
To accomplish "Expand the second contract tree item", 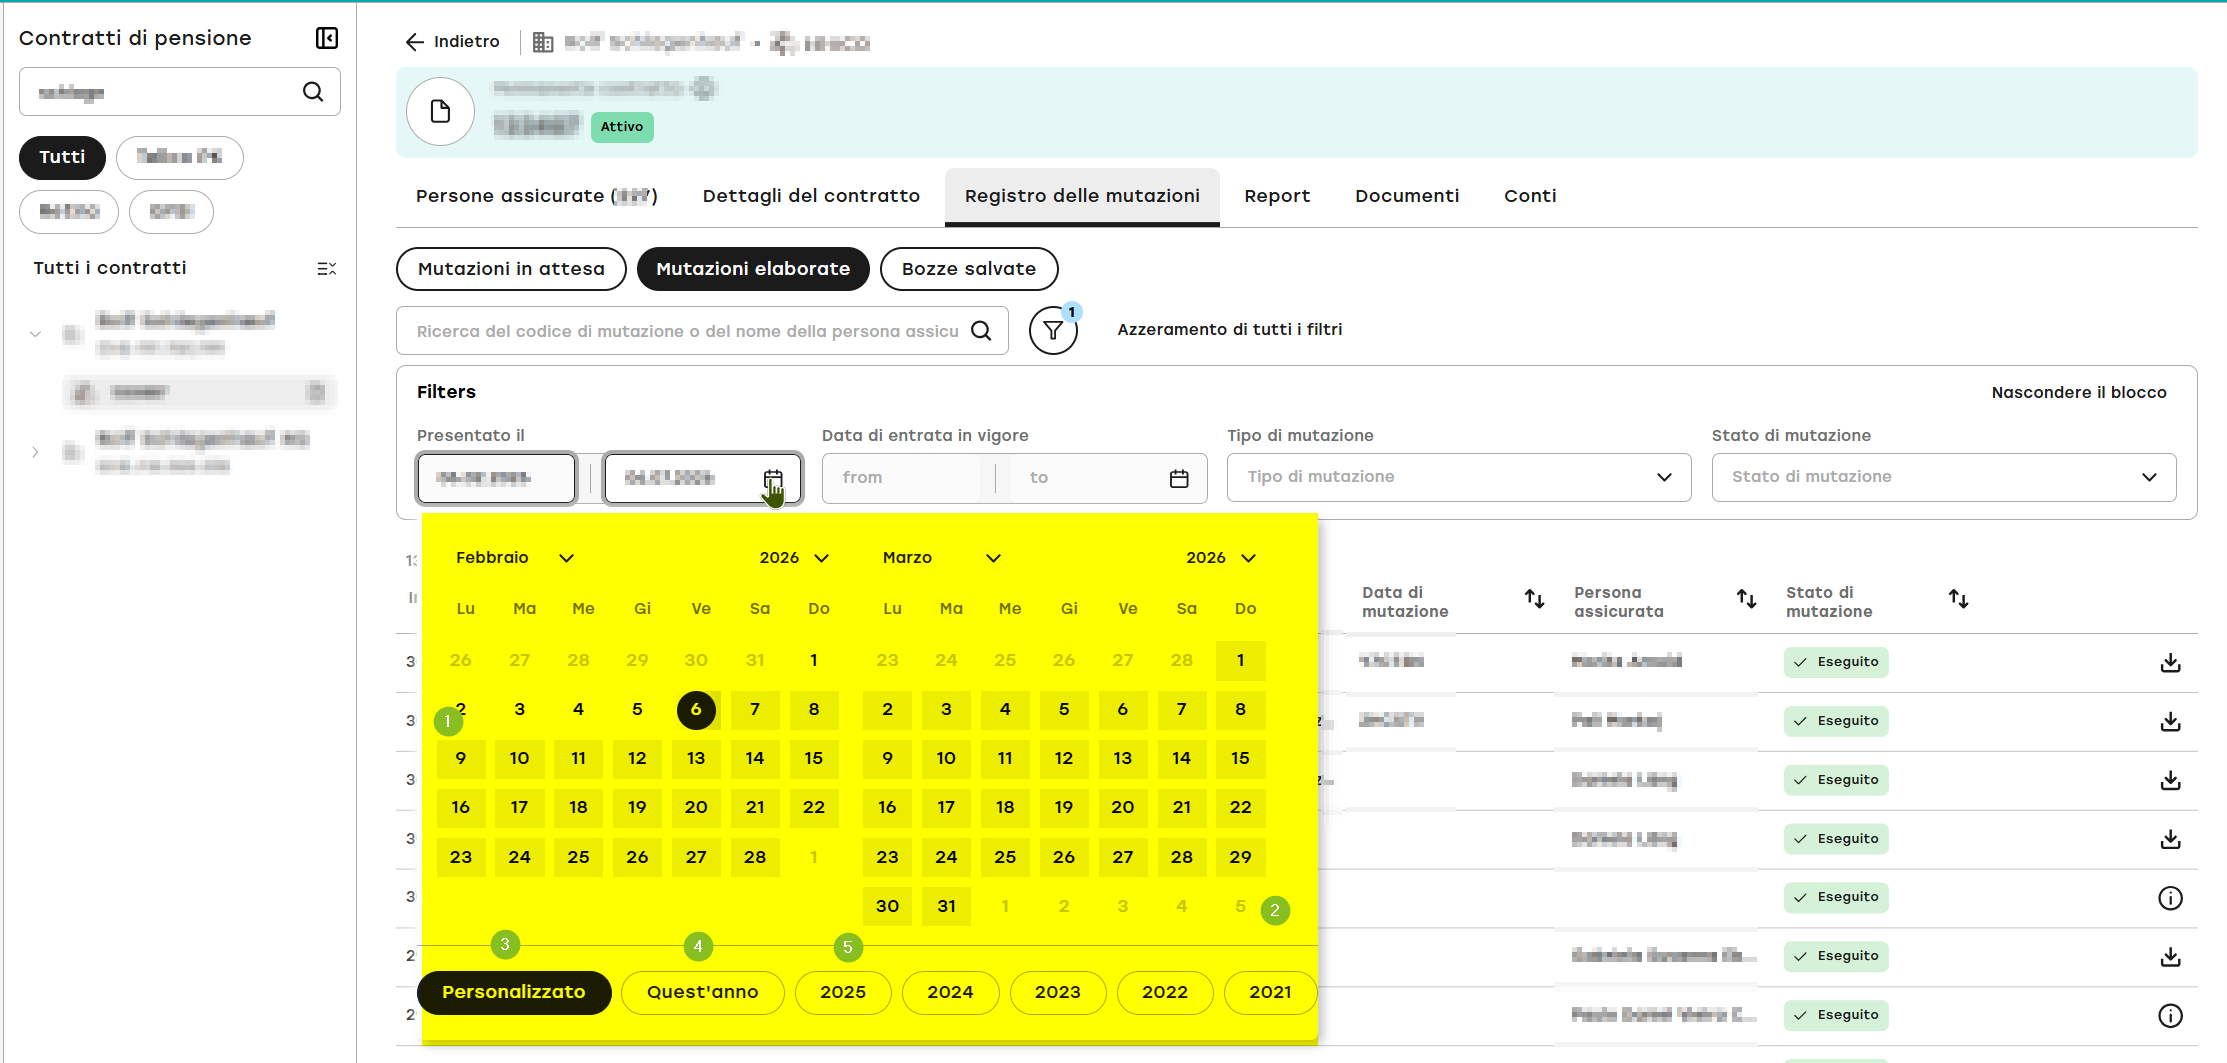I will 36,452.
